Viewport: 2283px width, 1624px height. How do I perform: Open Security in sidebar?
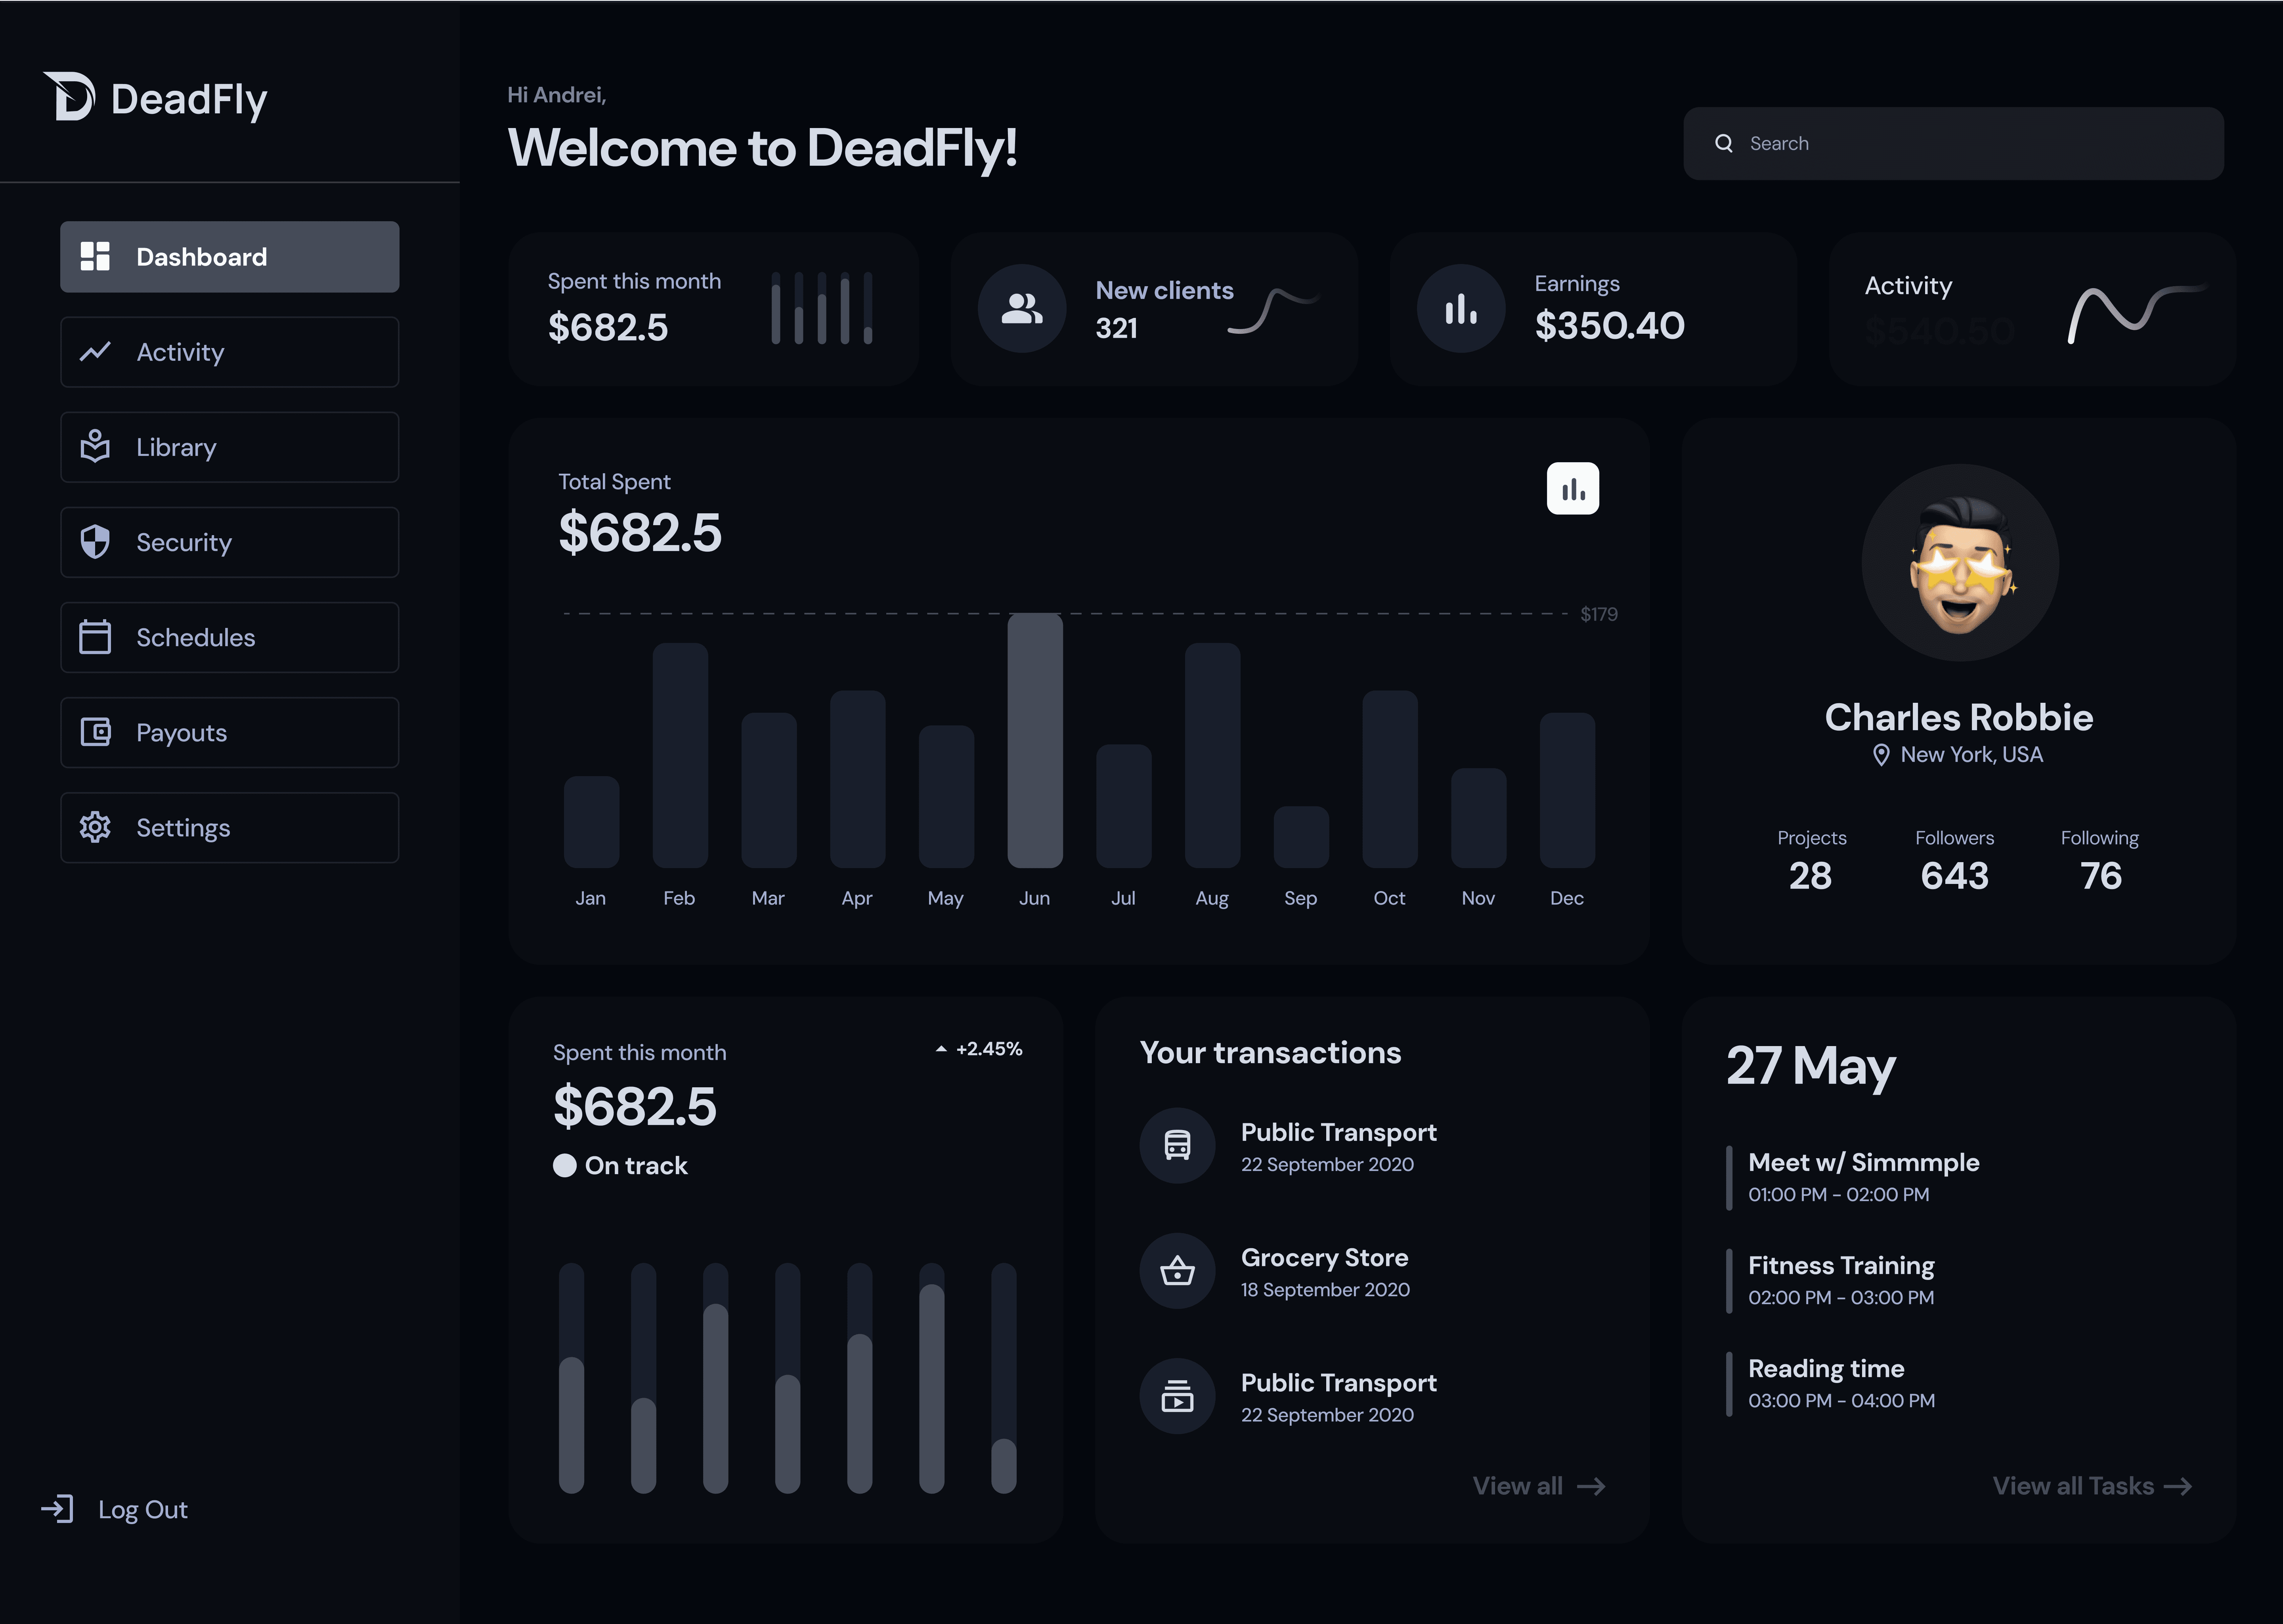[x=230, y=542]
